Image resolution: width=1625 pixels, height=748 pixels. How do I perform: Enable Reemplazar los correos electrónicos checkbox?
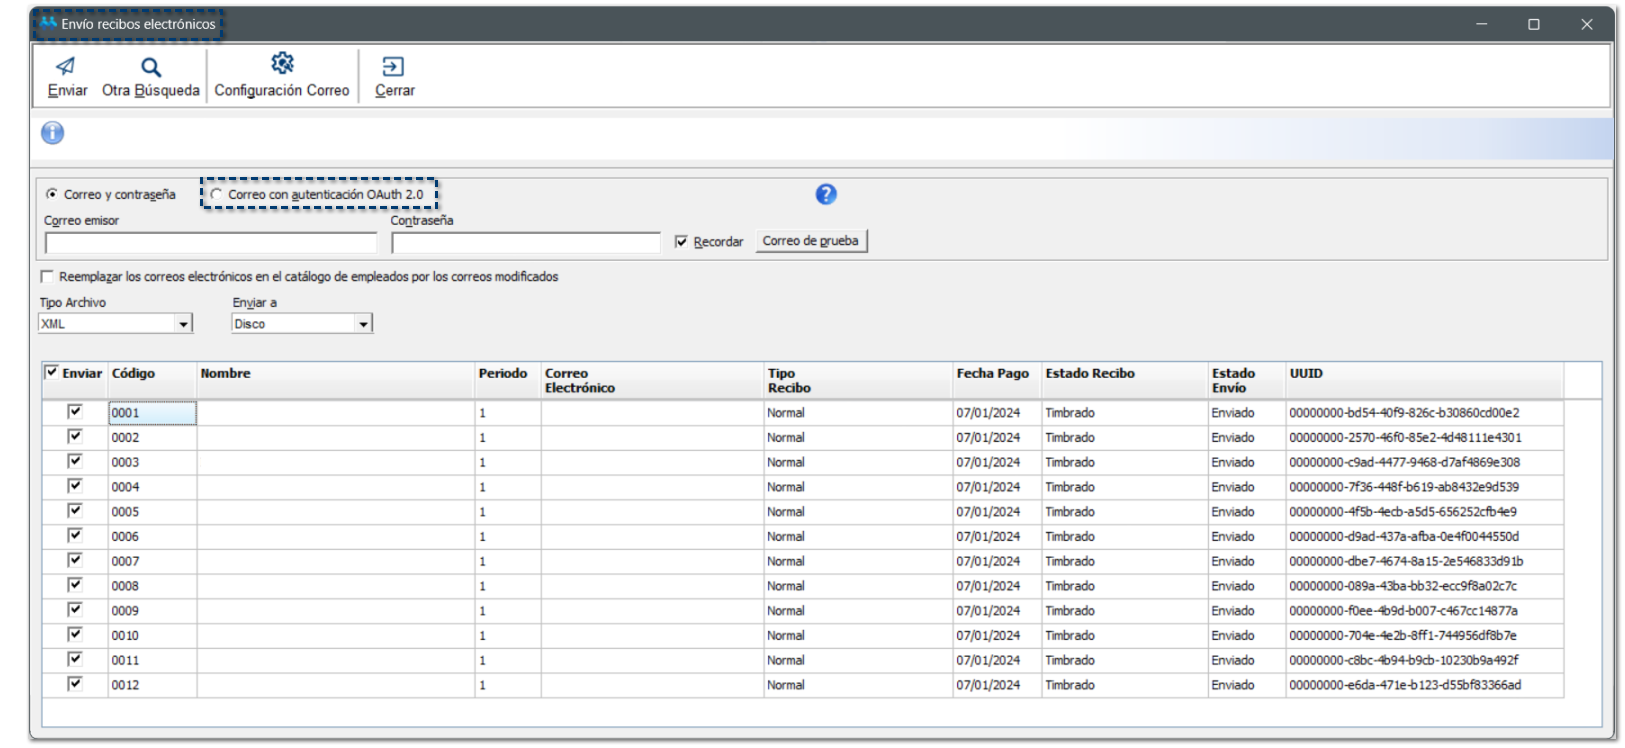(47, 277)
